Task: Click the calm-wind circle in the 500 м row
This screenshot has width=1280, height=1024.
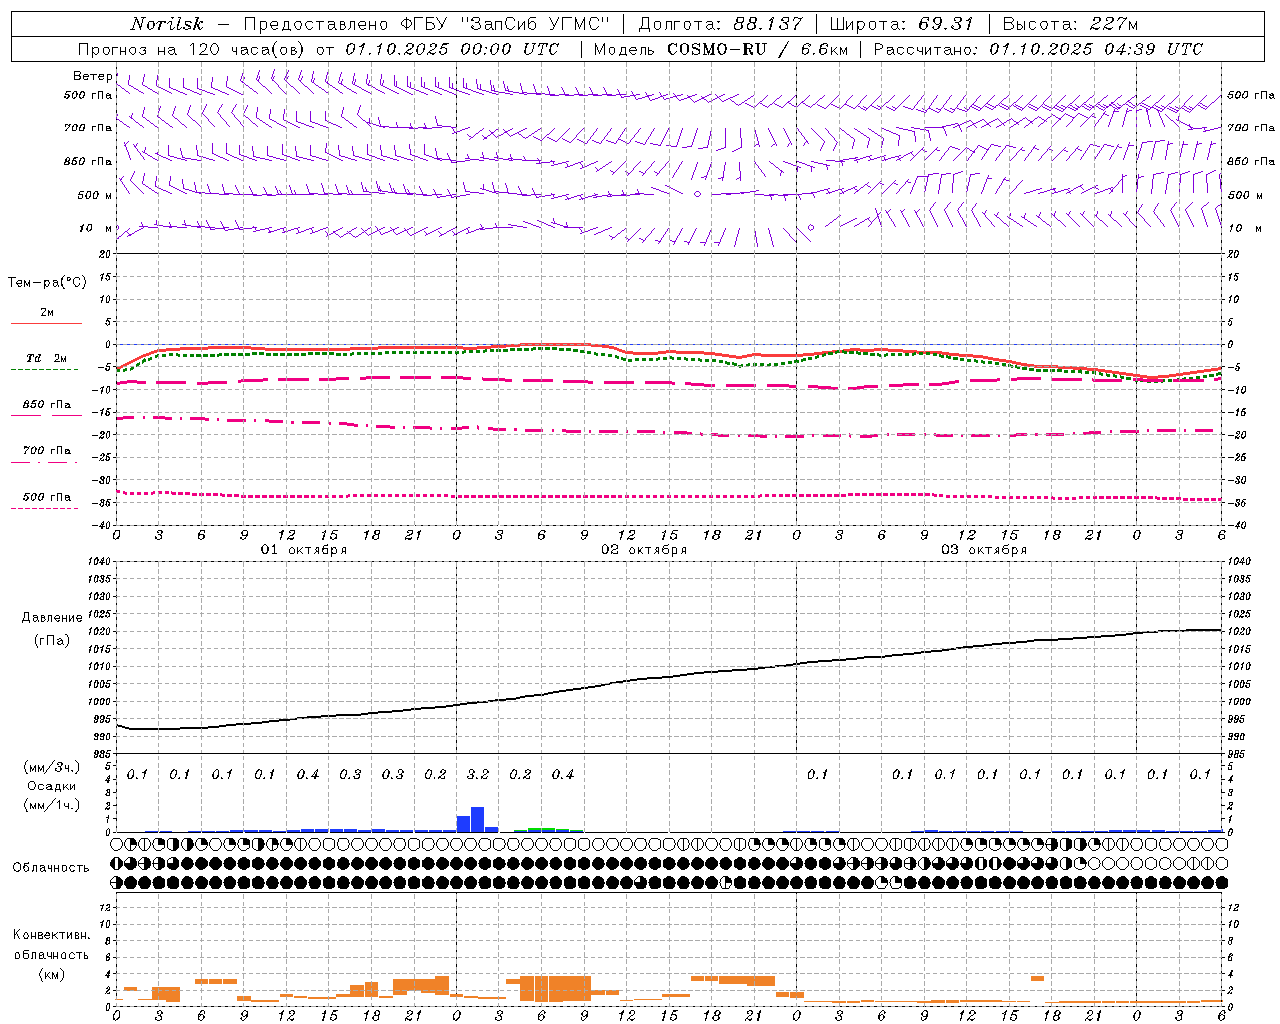Action: 698,194
